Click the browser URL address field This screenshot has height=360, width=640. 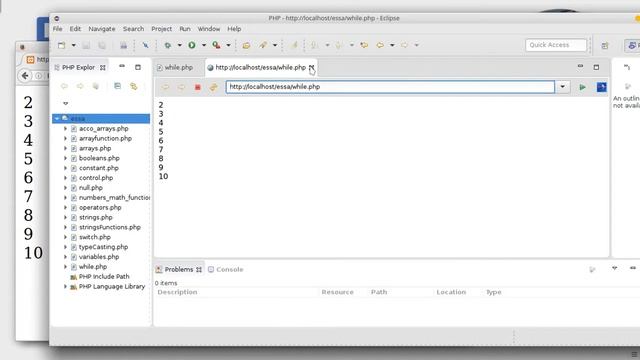(390, 87)
